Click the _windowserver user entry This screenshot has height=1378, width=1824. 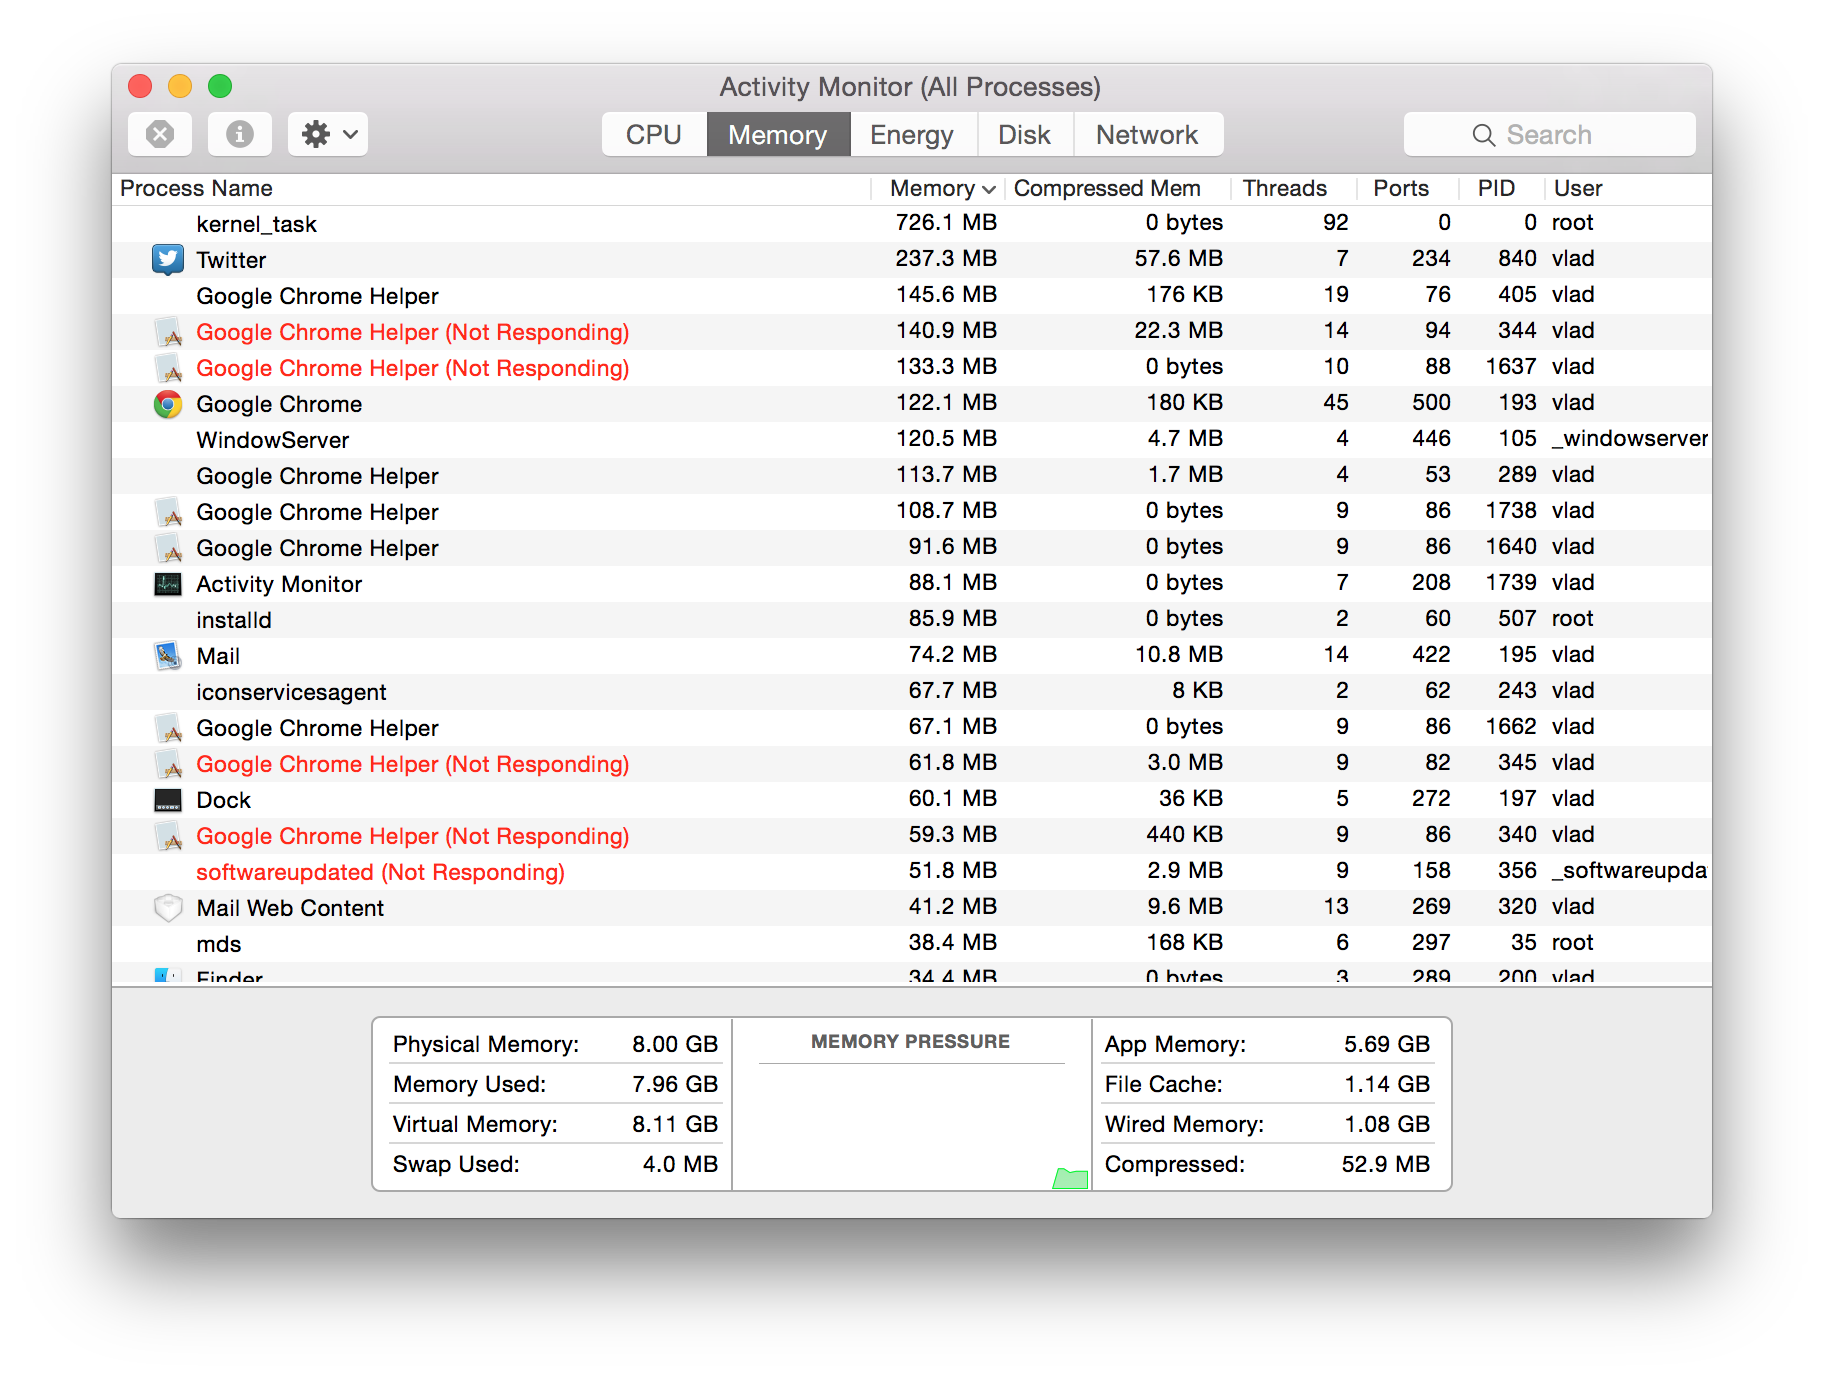(1630, 438)
